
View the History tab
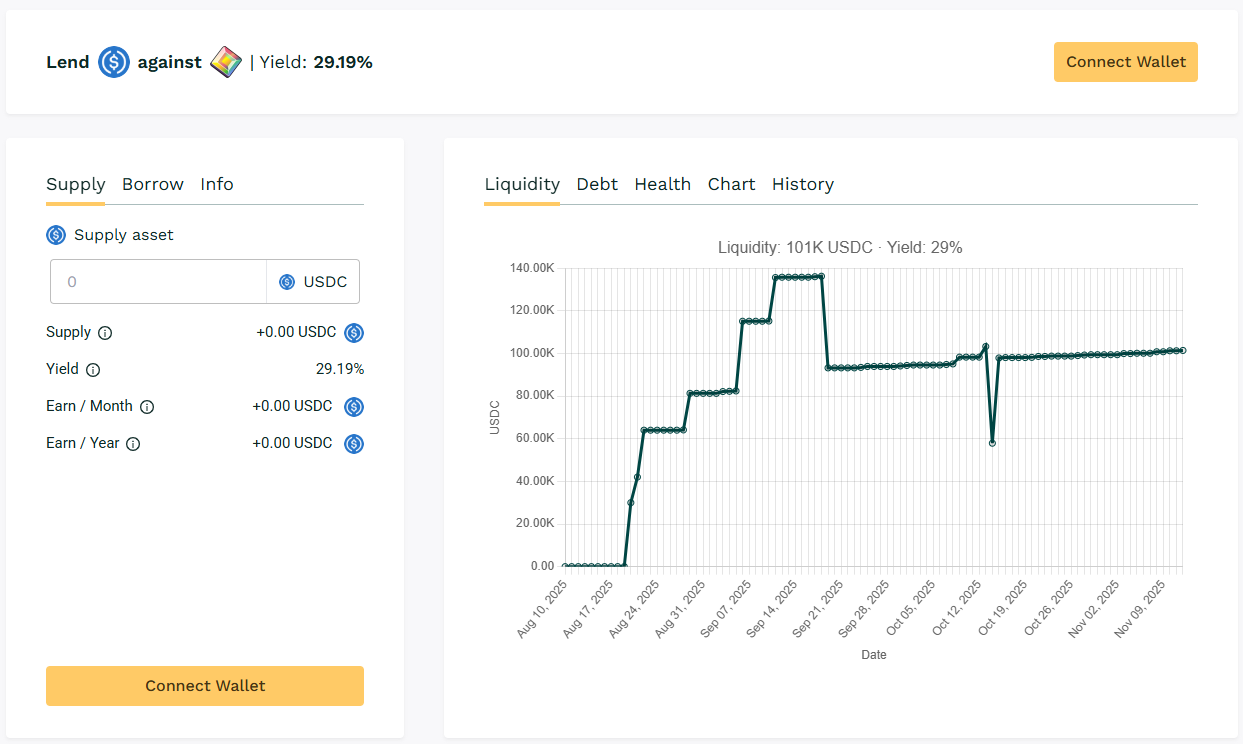coord(802,184)
